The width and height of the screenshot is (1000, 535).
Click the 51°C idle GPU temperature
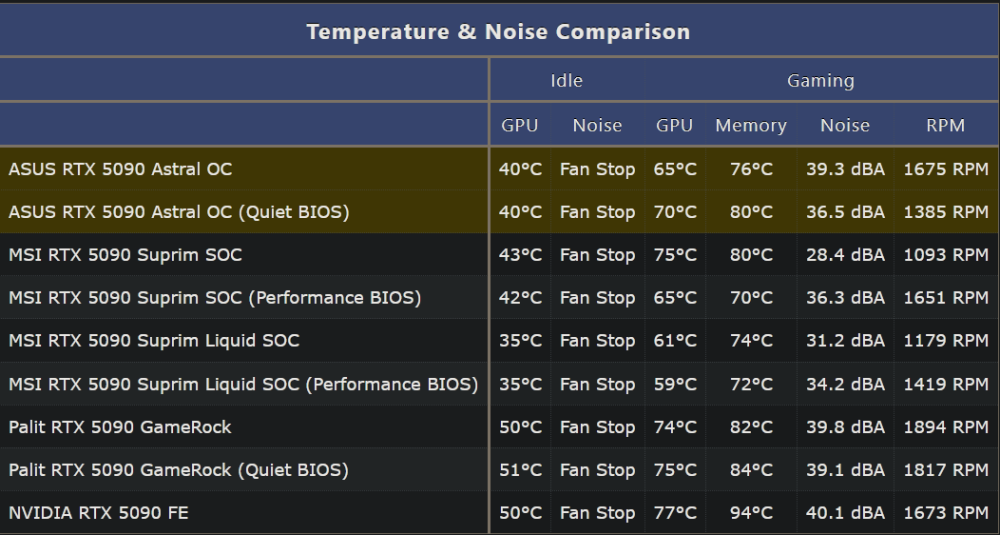(520, 470)
